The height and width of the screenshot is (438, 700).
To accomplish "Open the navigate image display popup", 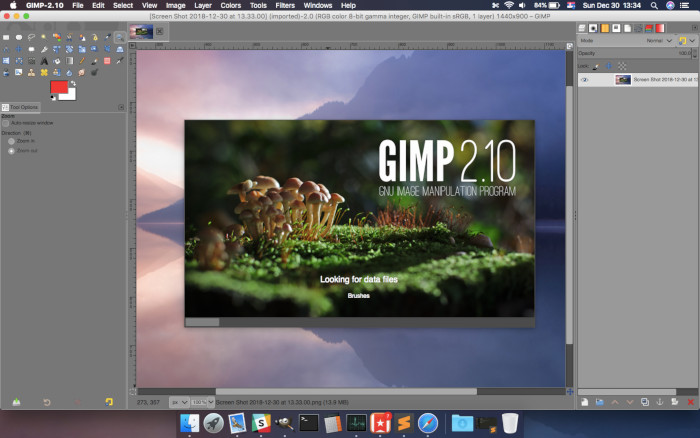I will [570, 392].
